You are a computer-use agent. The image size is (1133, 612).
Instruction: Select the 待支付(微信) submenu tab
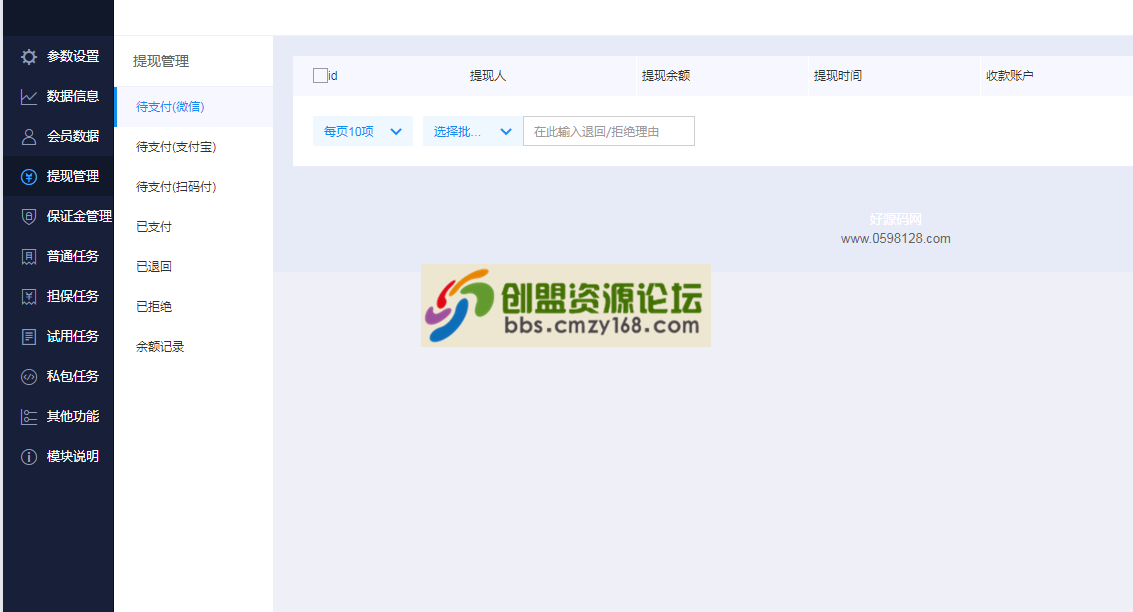coord(194,107)
